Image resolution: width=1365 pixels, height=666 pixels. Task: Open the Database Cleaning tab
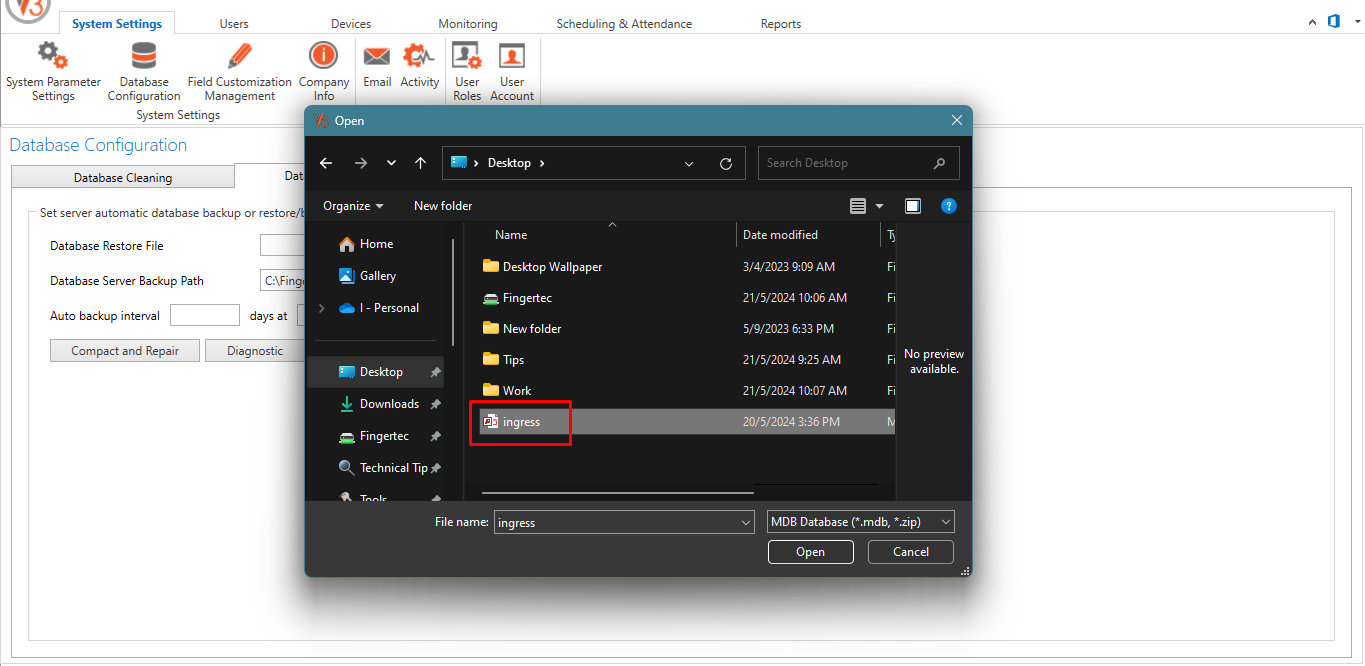click(x=123, y=178)
